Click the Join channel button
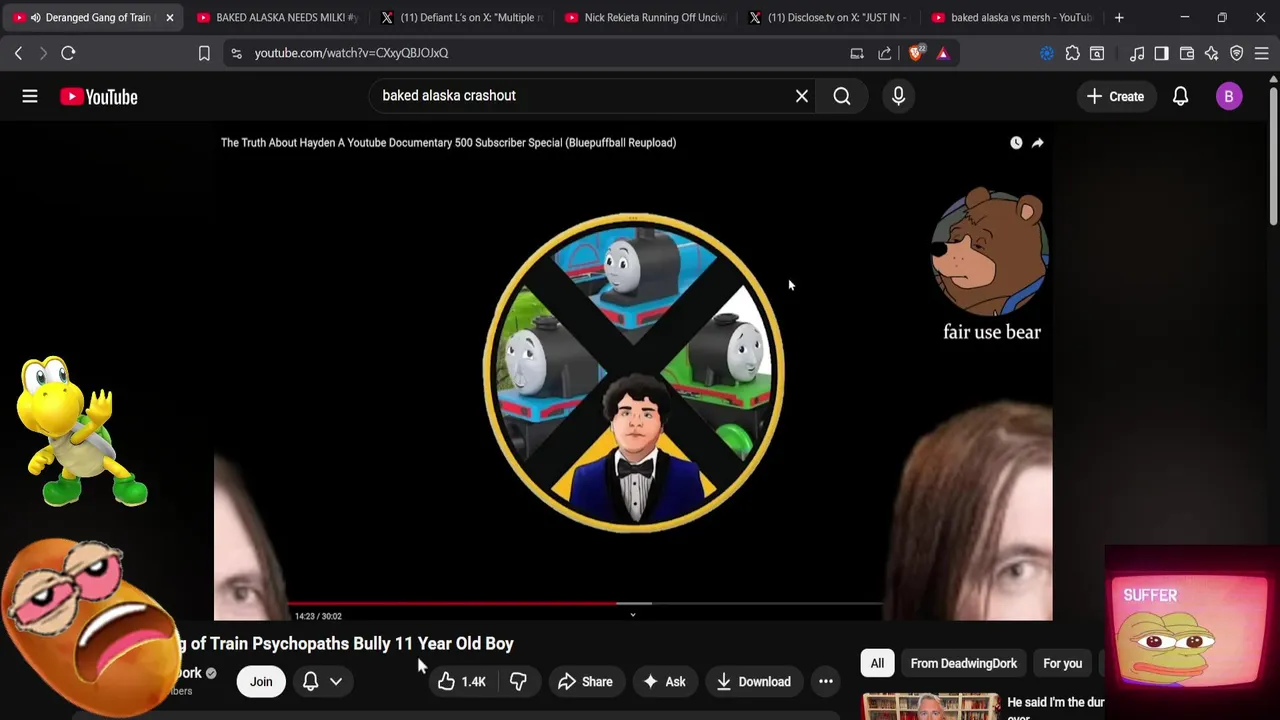This screenshot has height=720, width=1280. (x=261, y=682)
